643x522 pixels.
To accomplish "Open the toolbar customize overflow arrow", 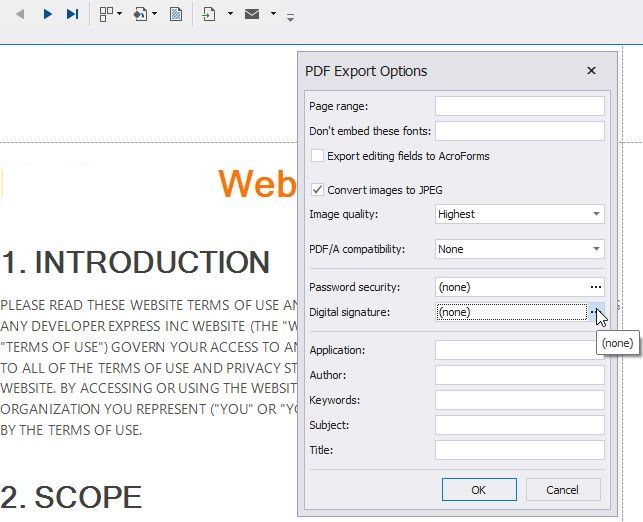I will pyautogui.click(x=290, y=17).
